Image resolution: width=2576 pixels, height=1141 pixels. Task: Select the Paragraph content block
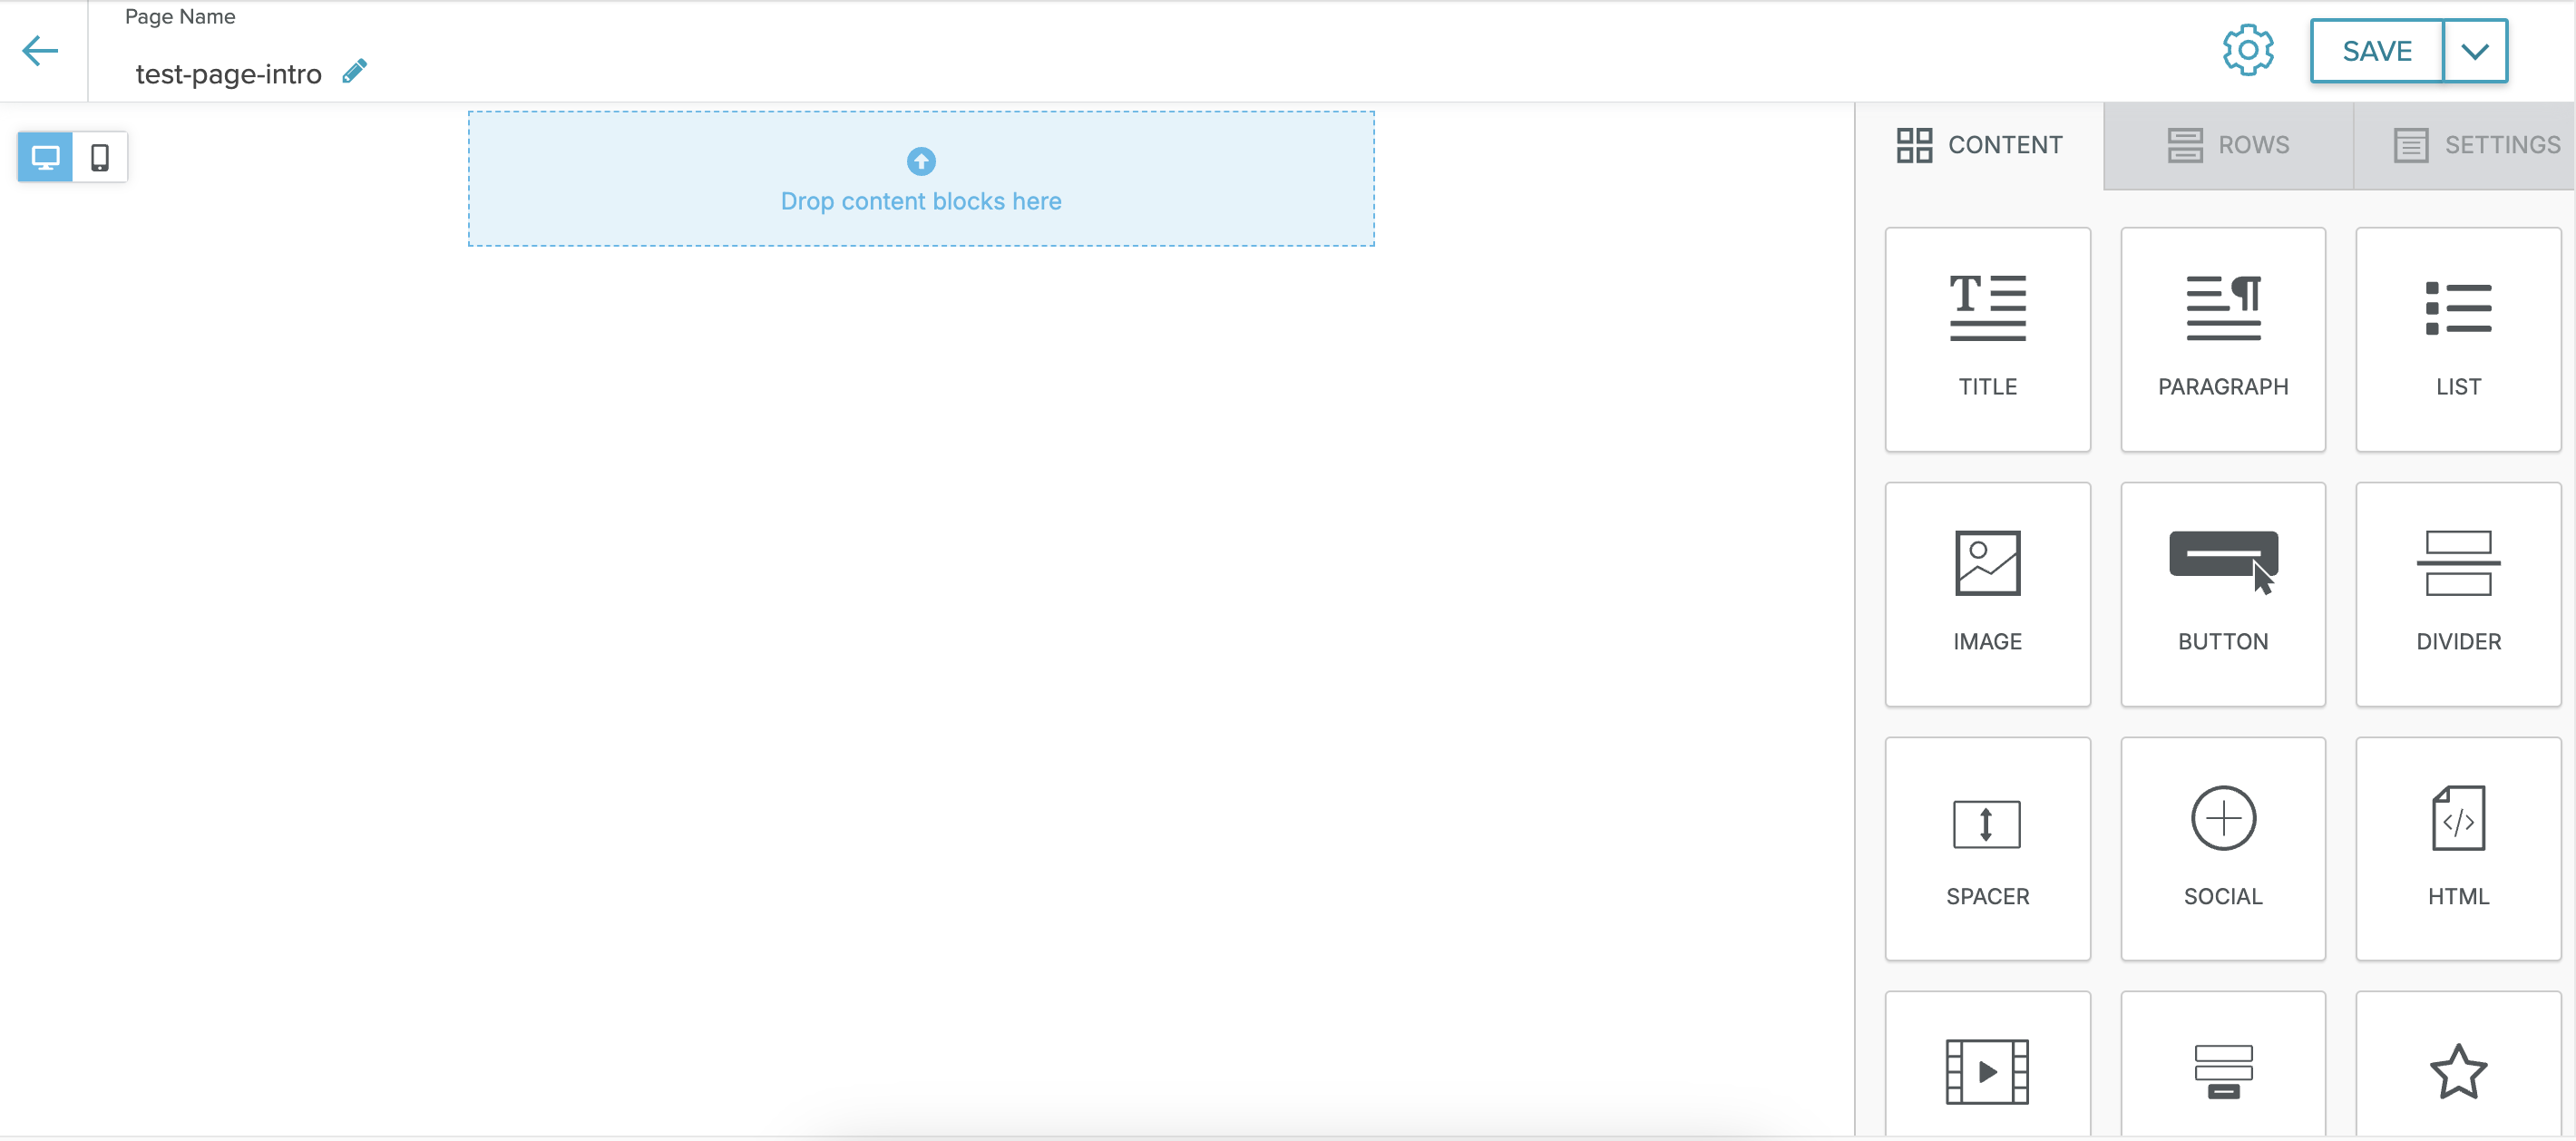(2222, 339)
